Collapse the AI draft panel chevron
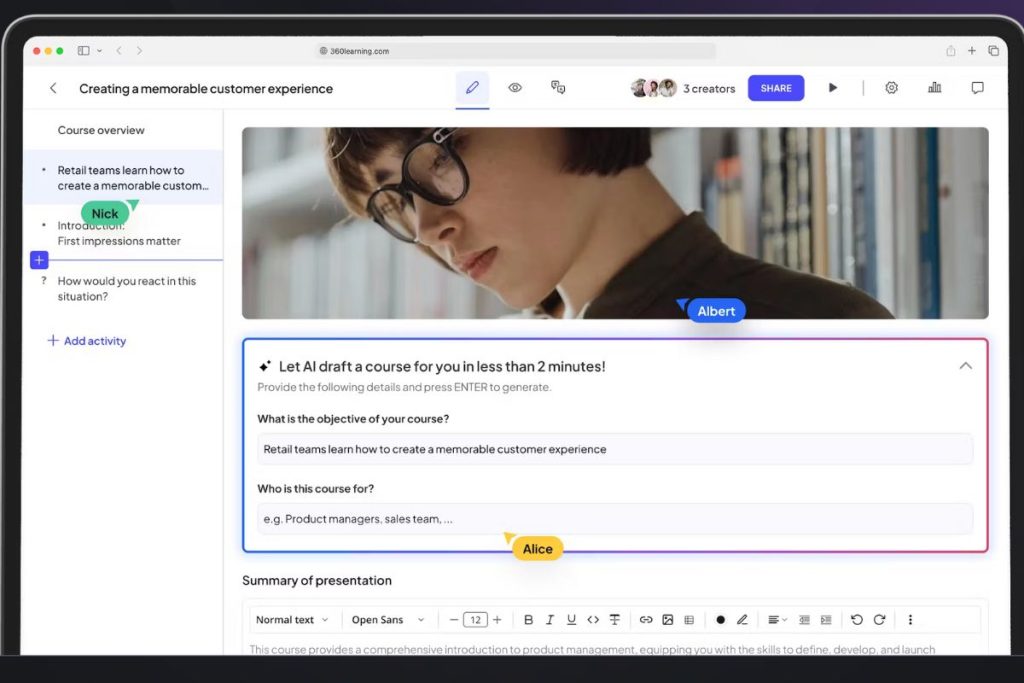Screen dimensions: 1024x683 965,366
